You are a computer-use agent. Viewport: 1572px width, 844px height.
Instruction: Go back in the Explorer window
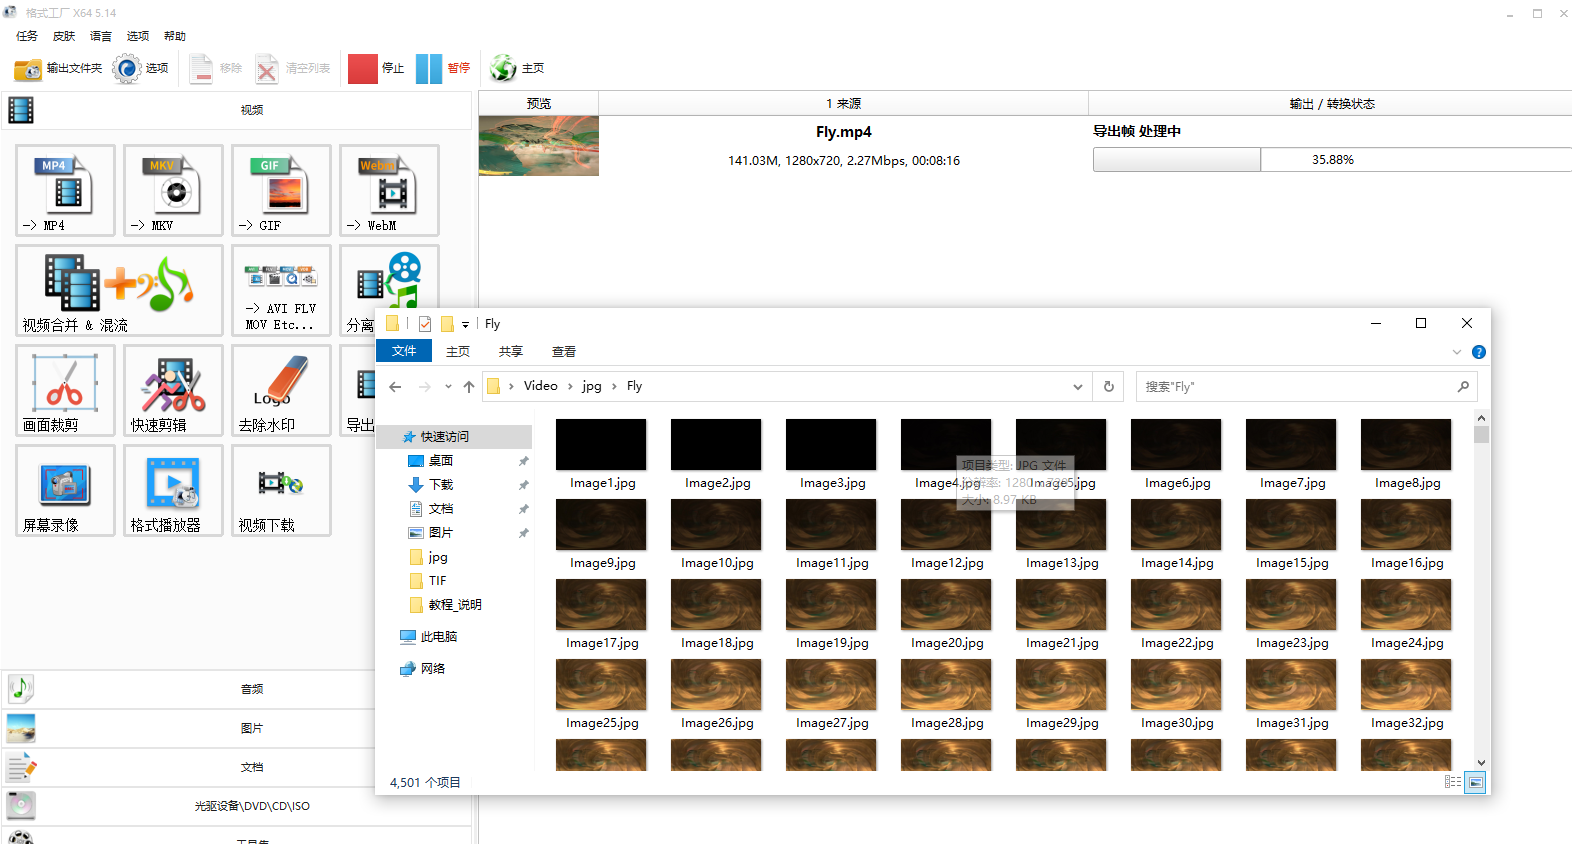[x=395, y=386]
